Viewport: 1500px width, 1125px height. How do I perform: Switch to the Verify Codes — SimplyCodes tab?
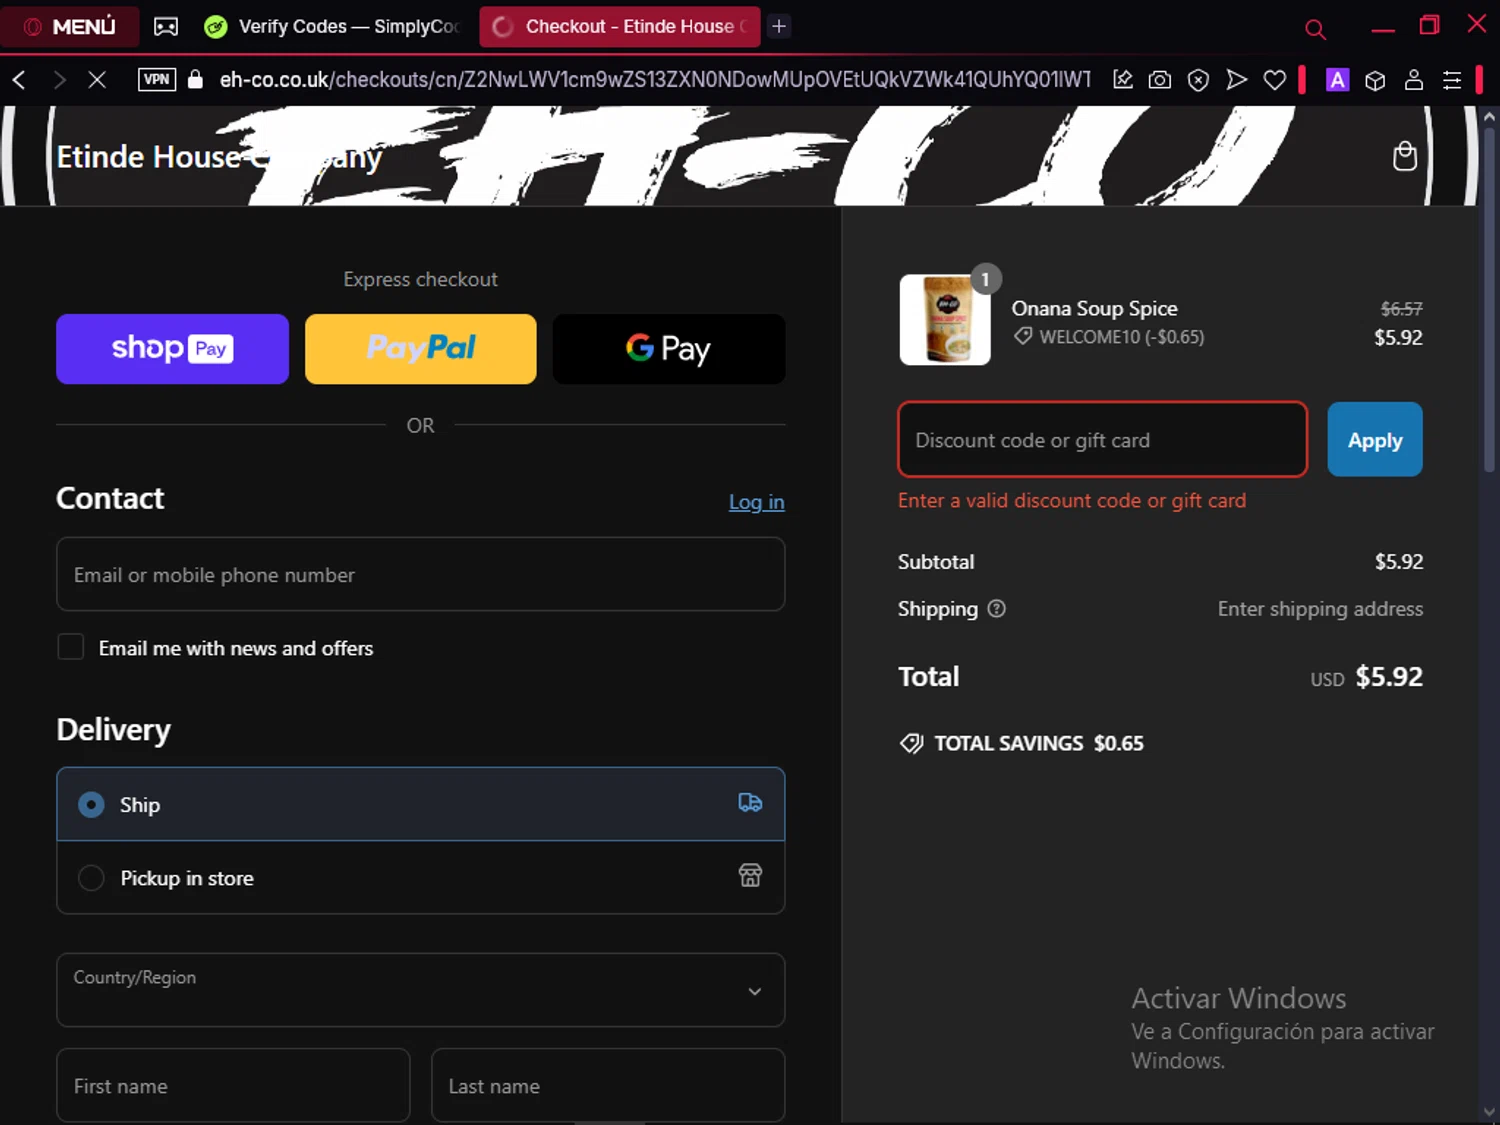coord(335,27)
